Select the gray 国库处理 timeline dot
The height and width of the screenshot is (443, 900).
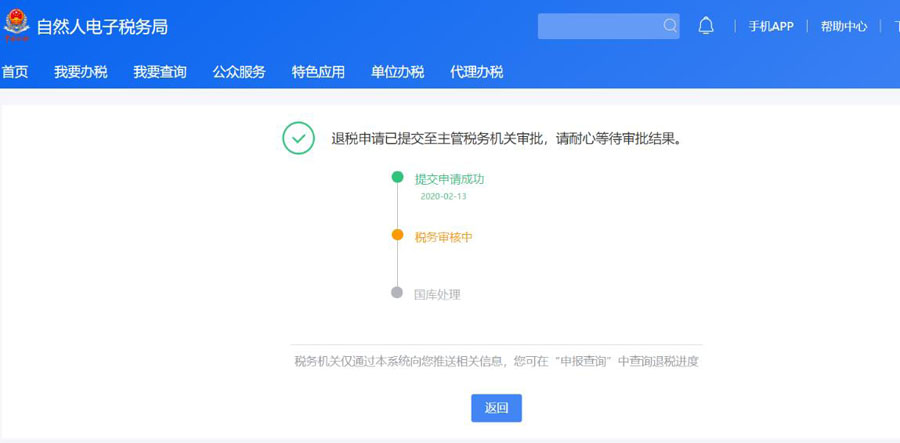click(397, 293)
